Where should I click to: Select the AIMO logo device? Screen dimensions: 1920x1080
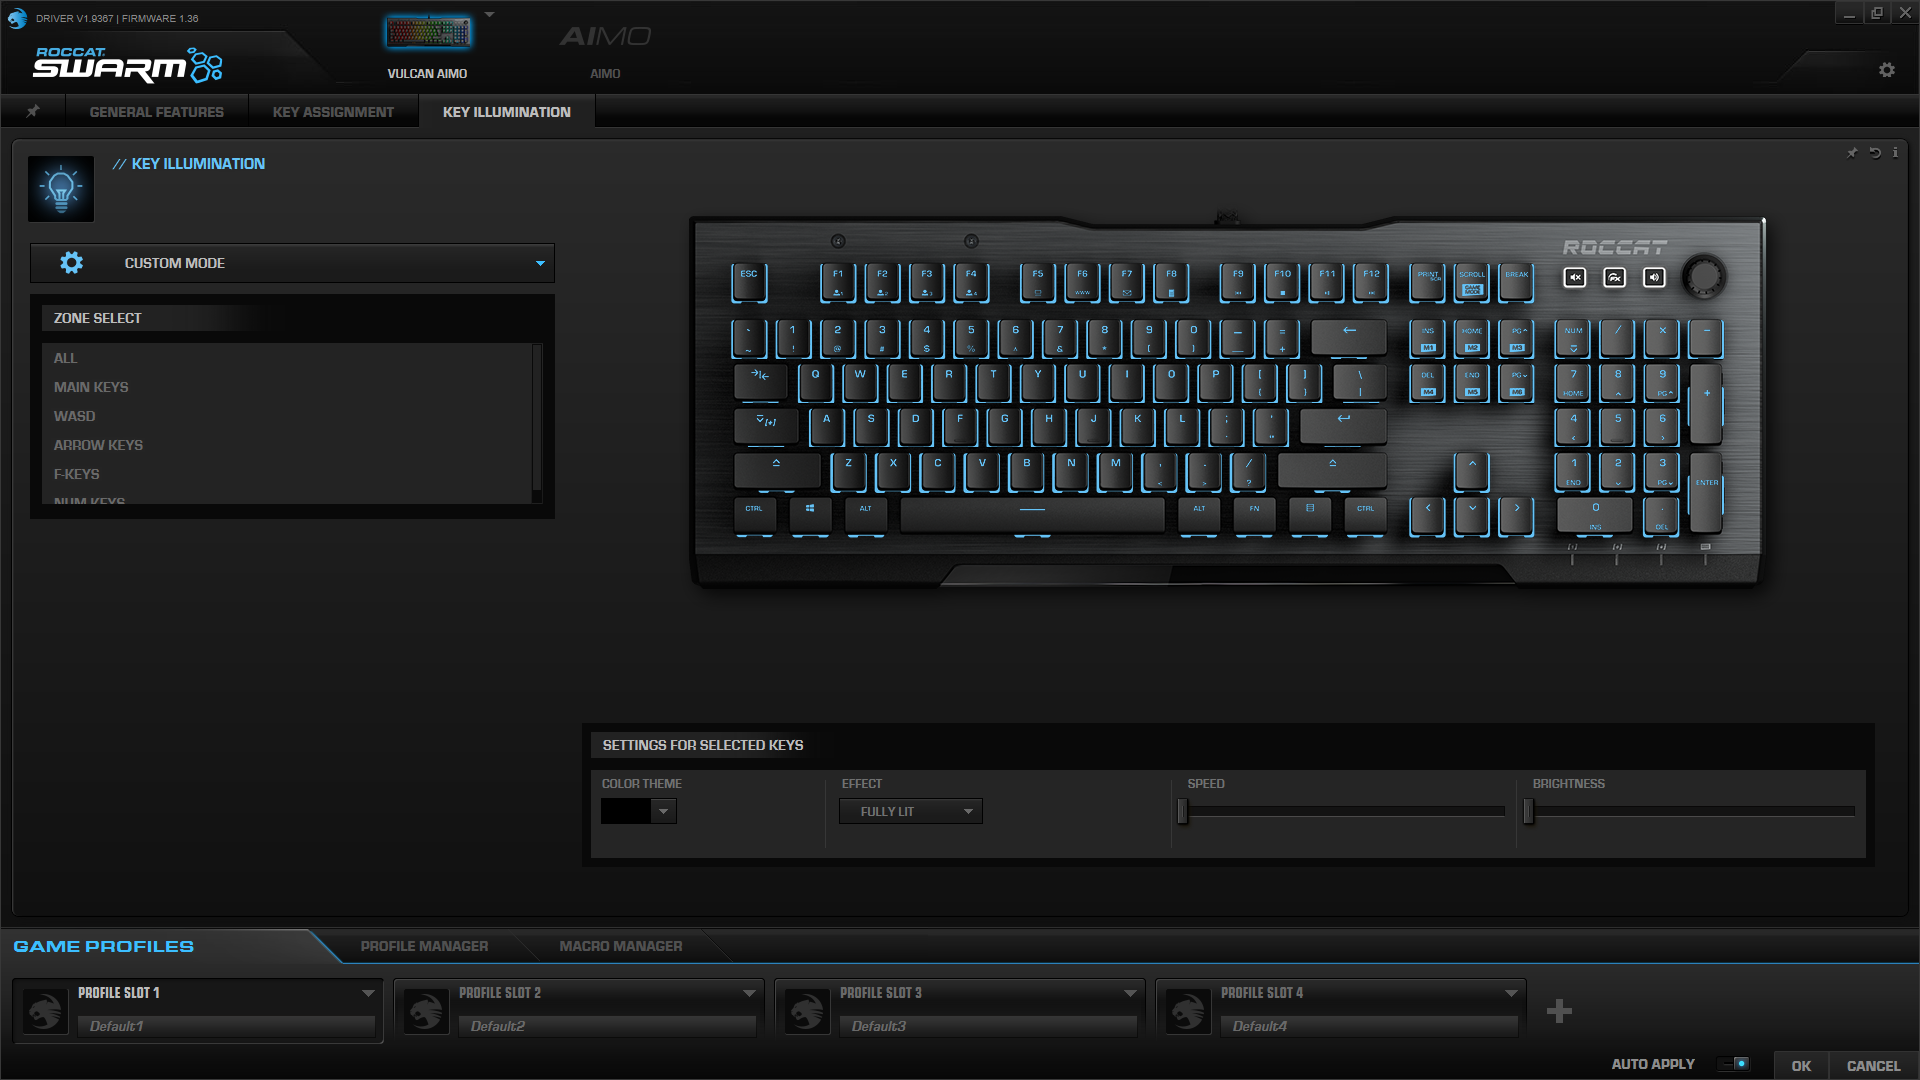click(x=605, y=37)
